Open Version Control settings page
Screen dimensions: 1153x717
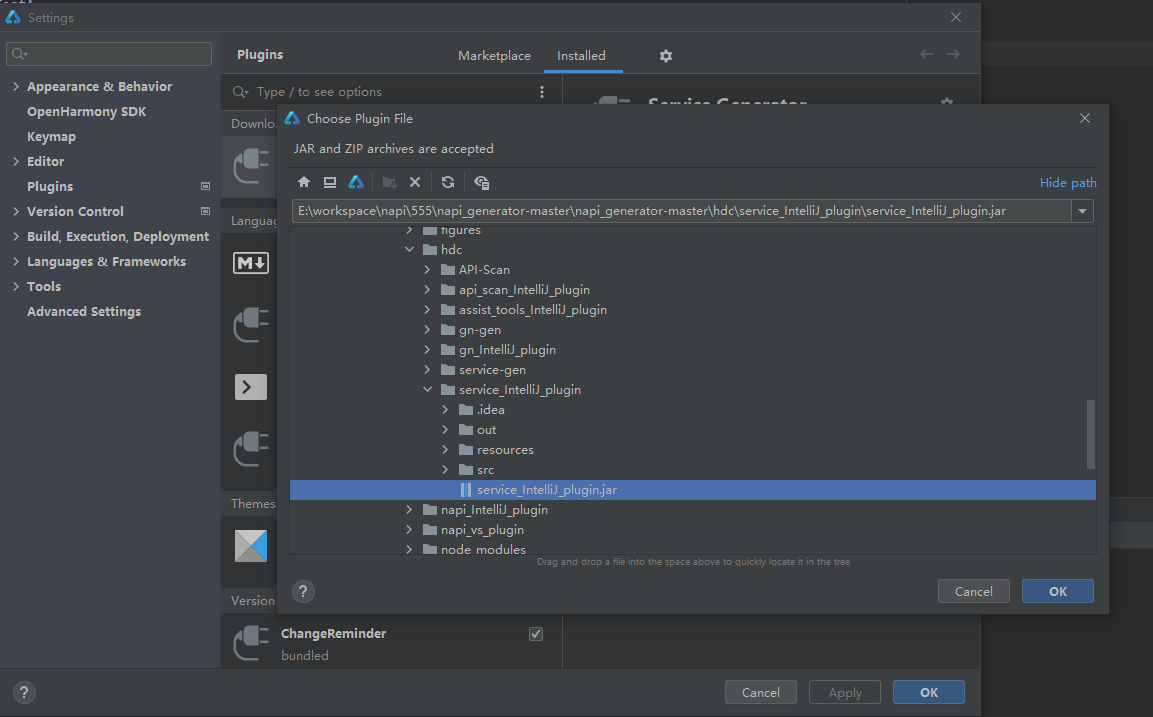[75, 212]
